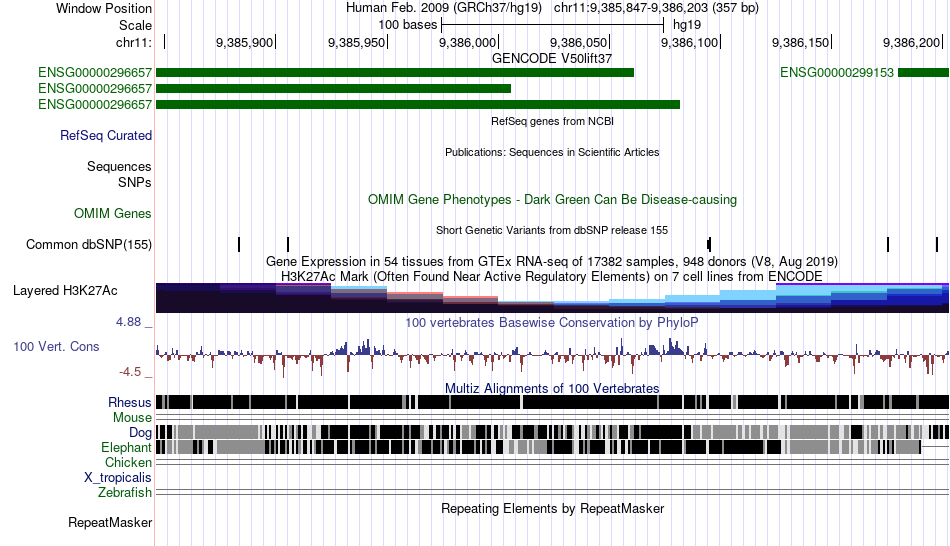Click the ENSG00000299153 green exon bar

pos(923,73)
